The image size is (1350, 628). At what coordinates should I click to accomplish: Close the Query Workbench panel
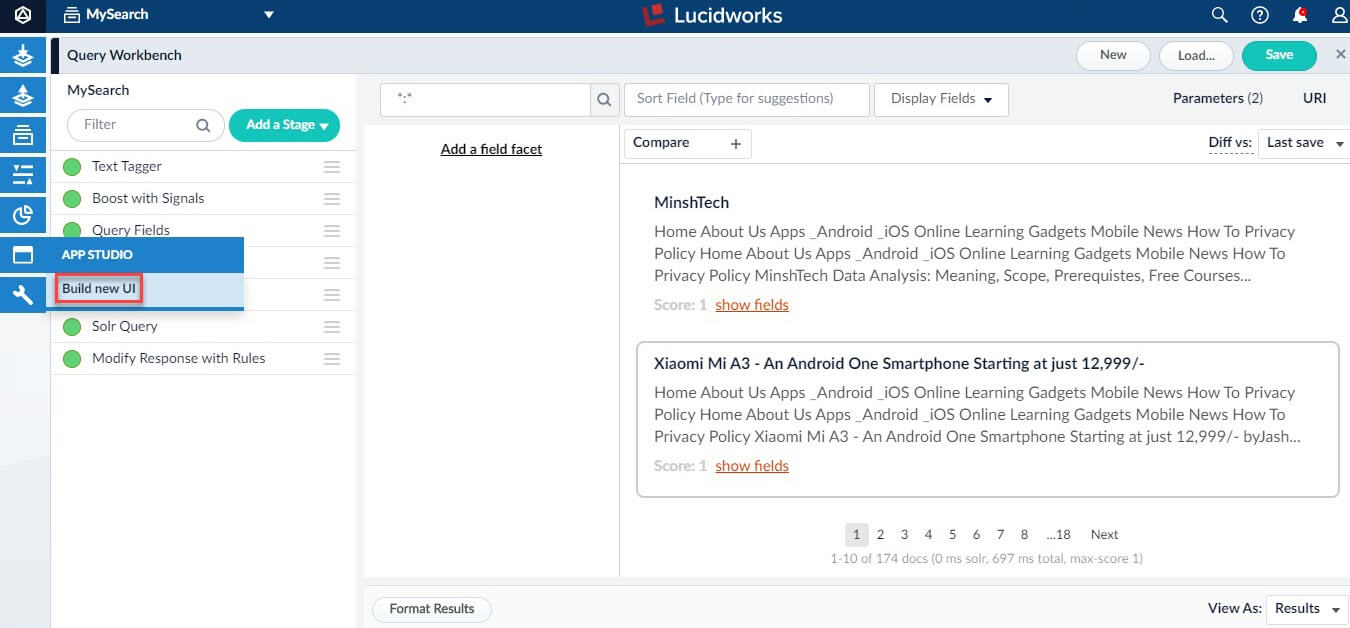(x=1341, y=55)
